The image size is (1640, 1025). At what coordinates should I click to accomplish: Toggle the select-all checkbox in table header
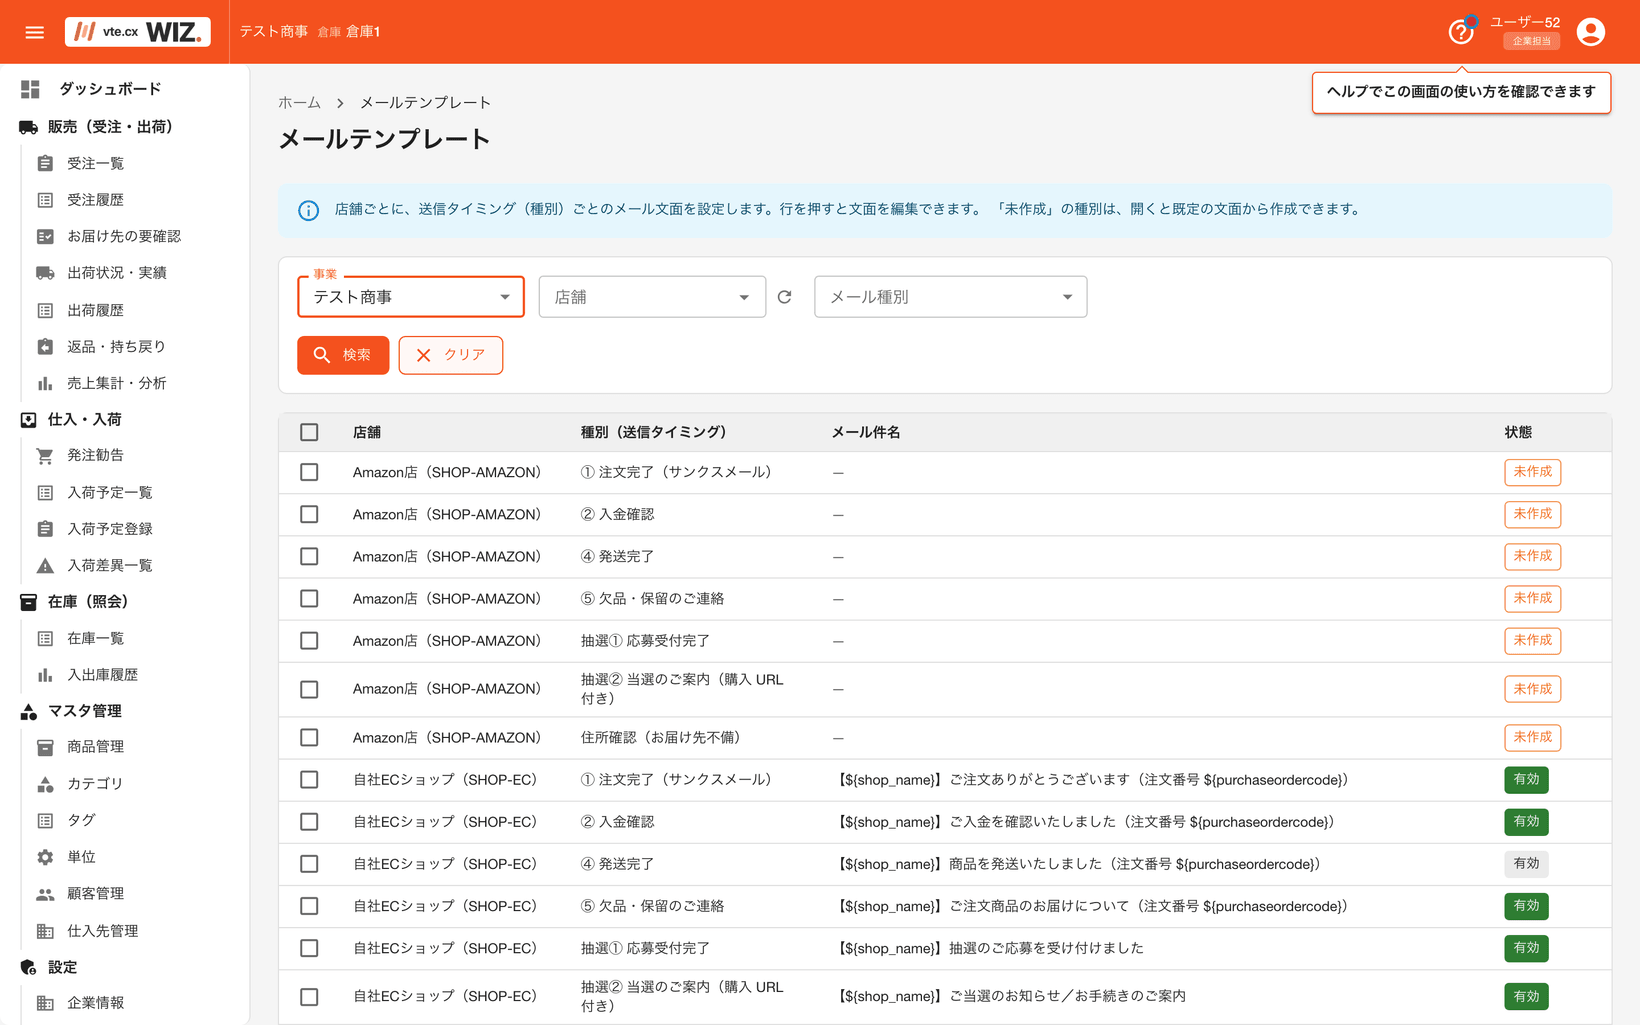point(309,432)
